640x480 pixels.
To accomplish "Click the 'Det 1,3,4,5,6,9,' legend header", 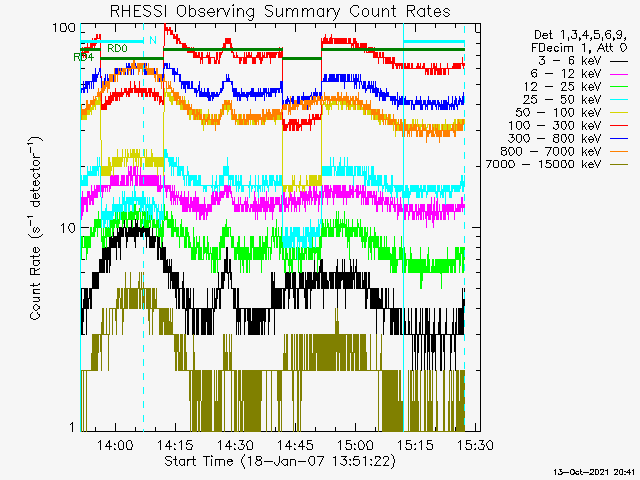I will (x=580, y=35).
